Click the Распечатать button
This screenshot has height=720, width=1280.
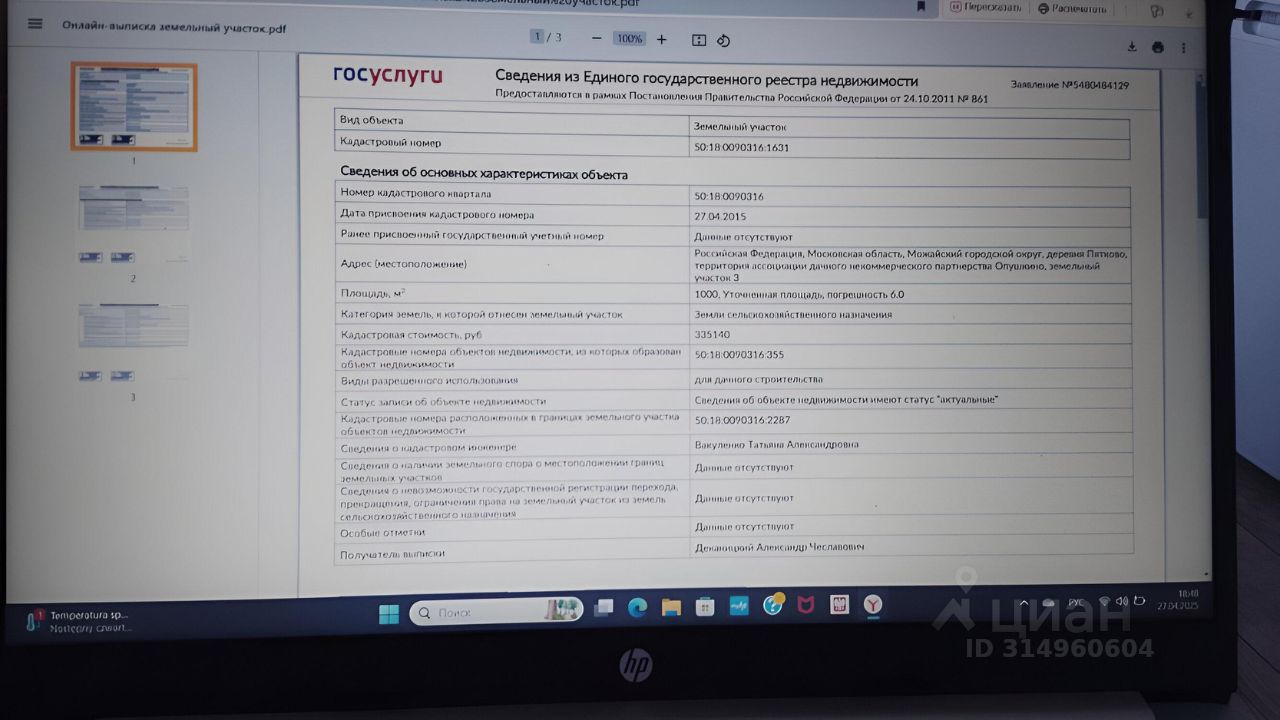(x=1073, y=8)
